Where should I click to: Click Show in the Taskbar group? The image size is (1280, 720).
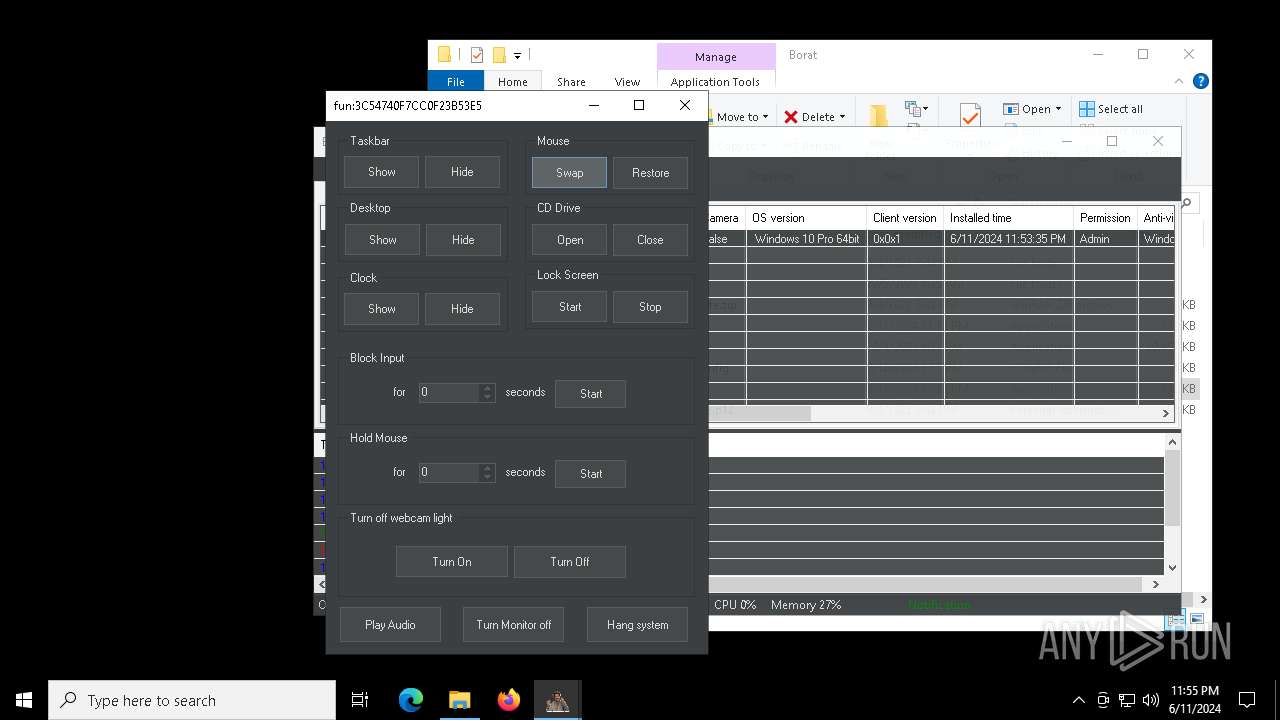tap(381, 172)
